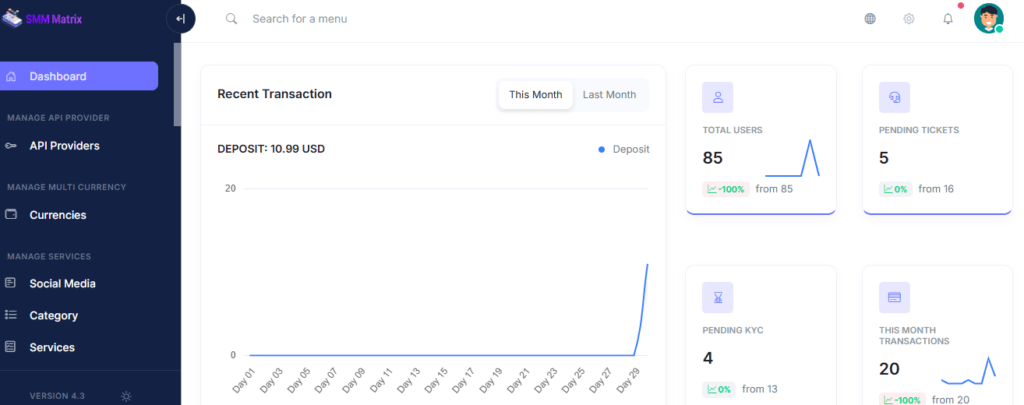The width and height of the screenshot is (1024, 405).
Task: Collapse the sidebar with arrow button
Action: (x=180, y=19)
